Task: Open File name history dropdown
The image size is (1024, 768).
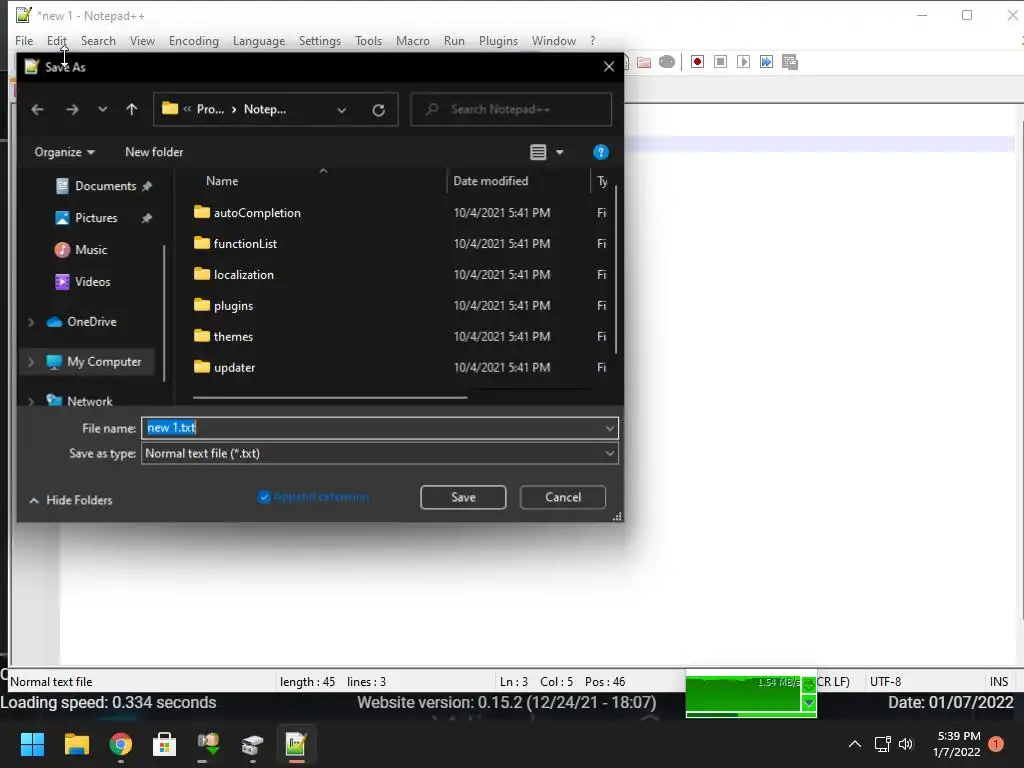Action: (x=609, y=428)
